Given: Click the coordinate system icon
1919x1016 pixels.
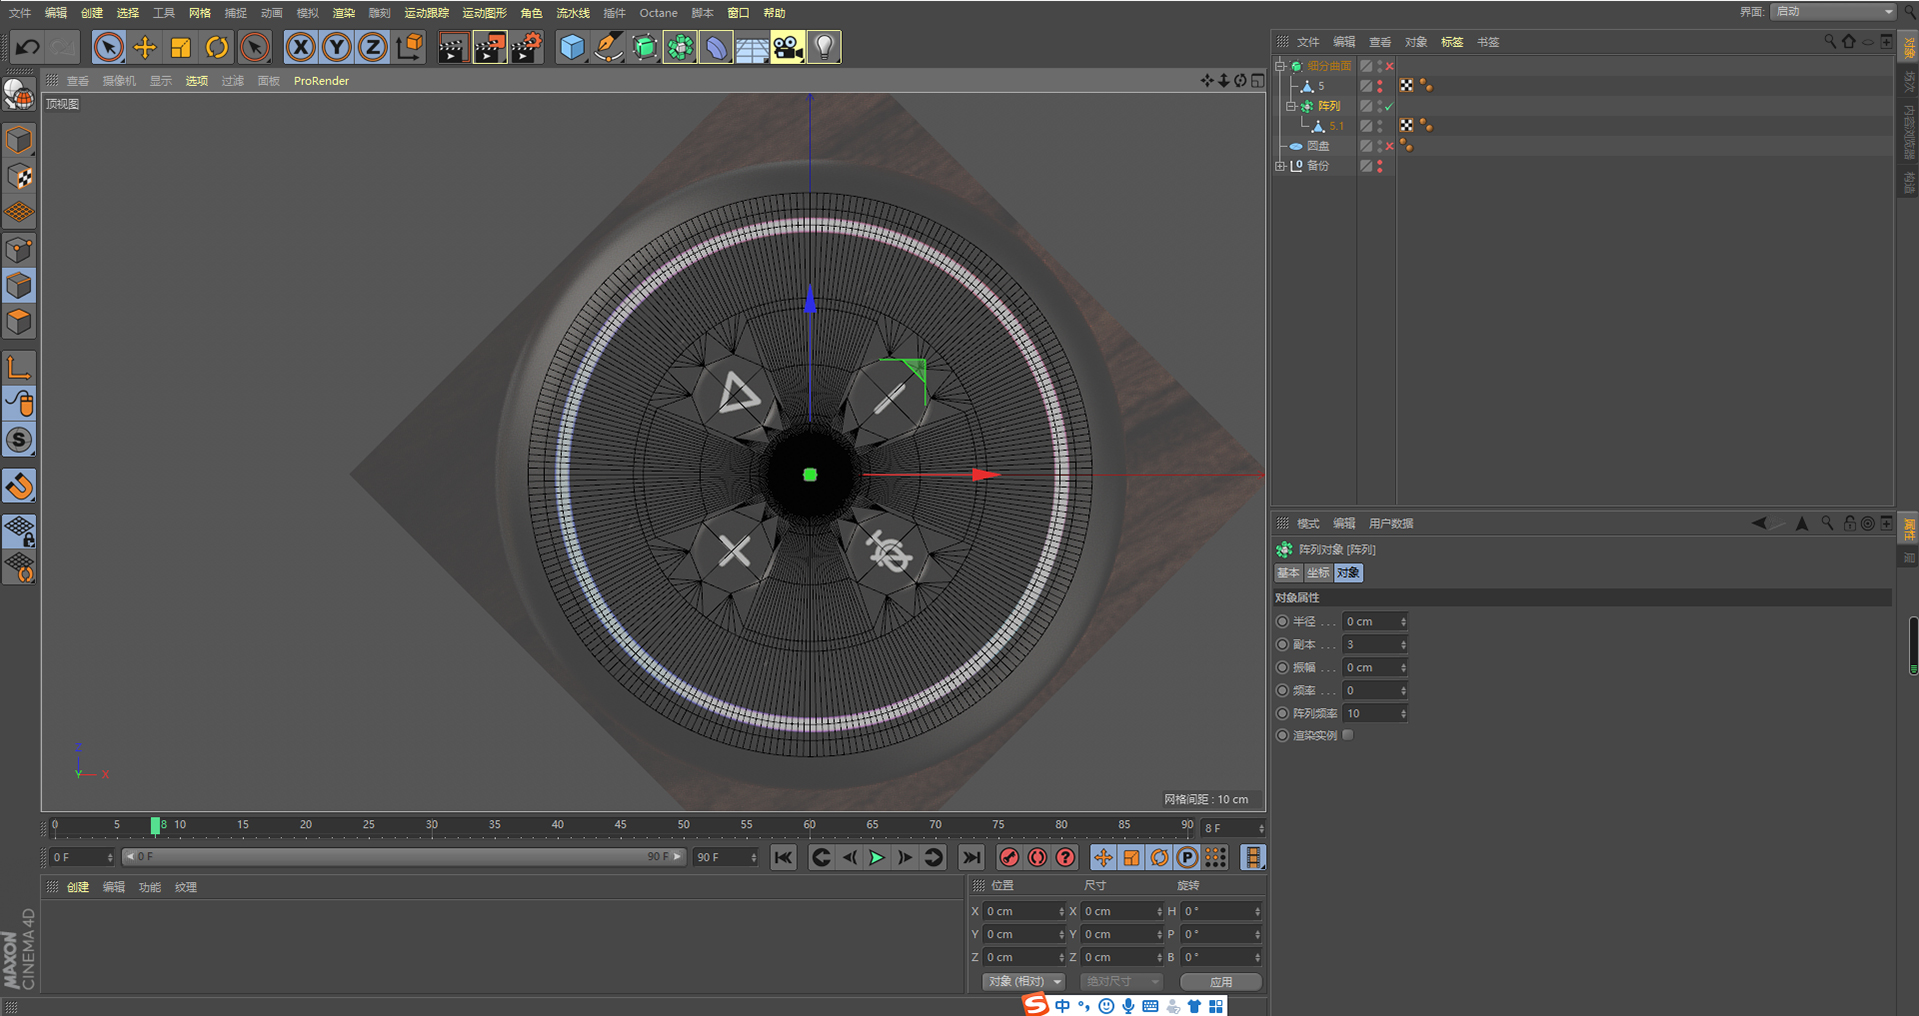Looking at the screenshot, I should pos(409,47).
